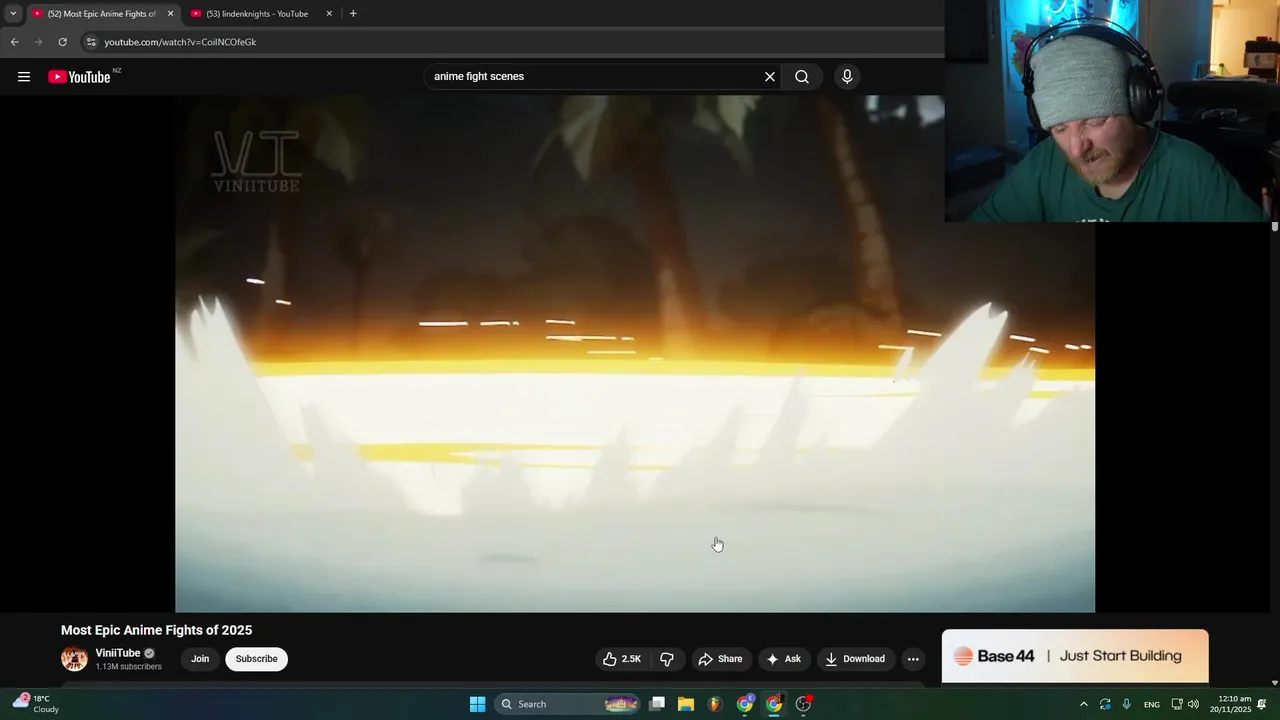
Task: Go to the YouTube home logo
Action: [x=79, y=77]
